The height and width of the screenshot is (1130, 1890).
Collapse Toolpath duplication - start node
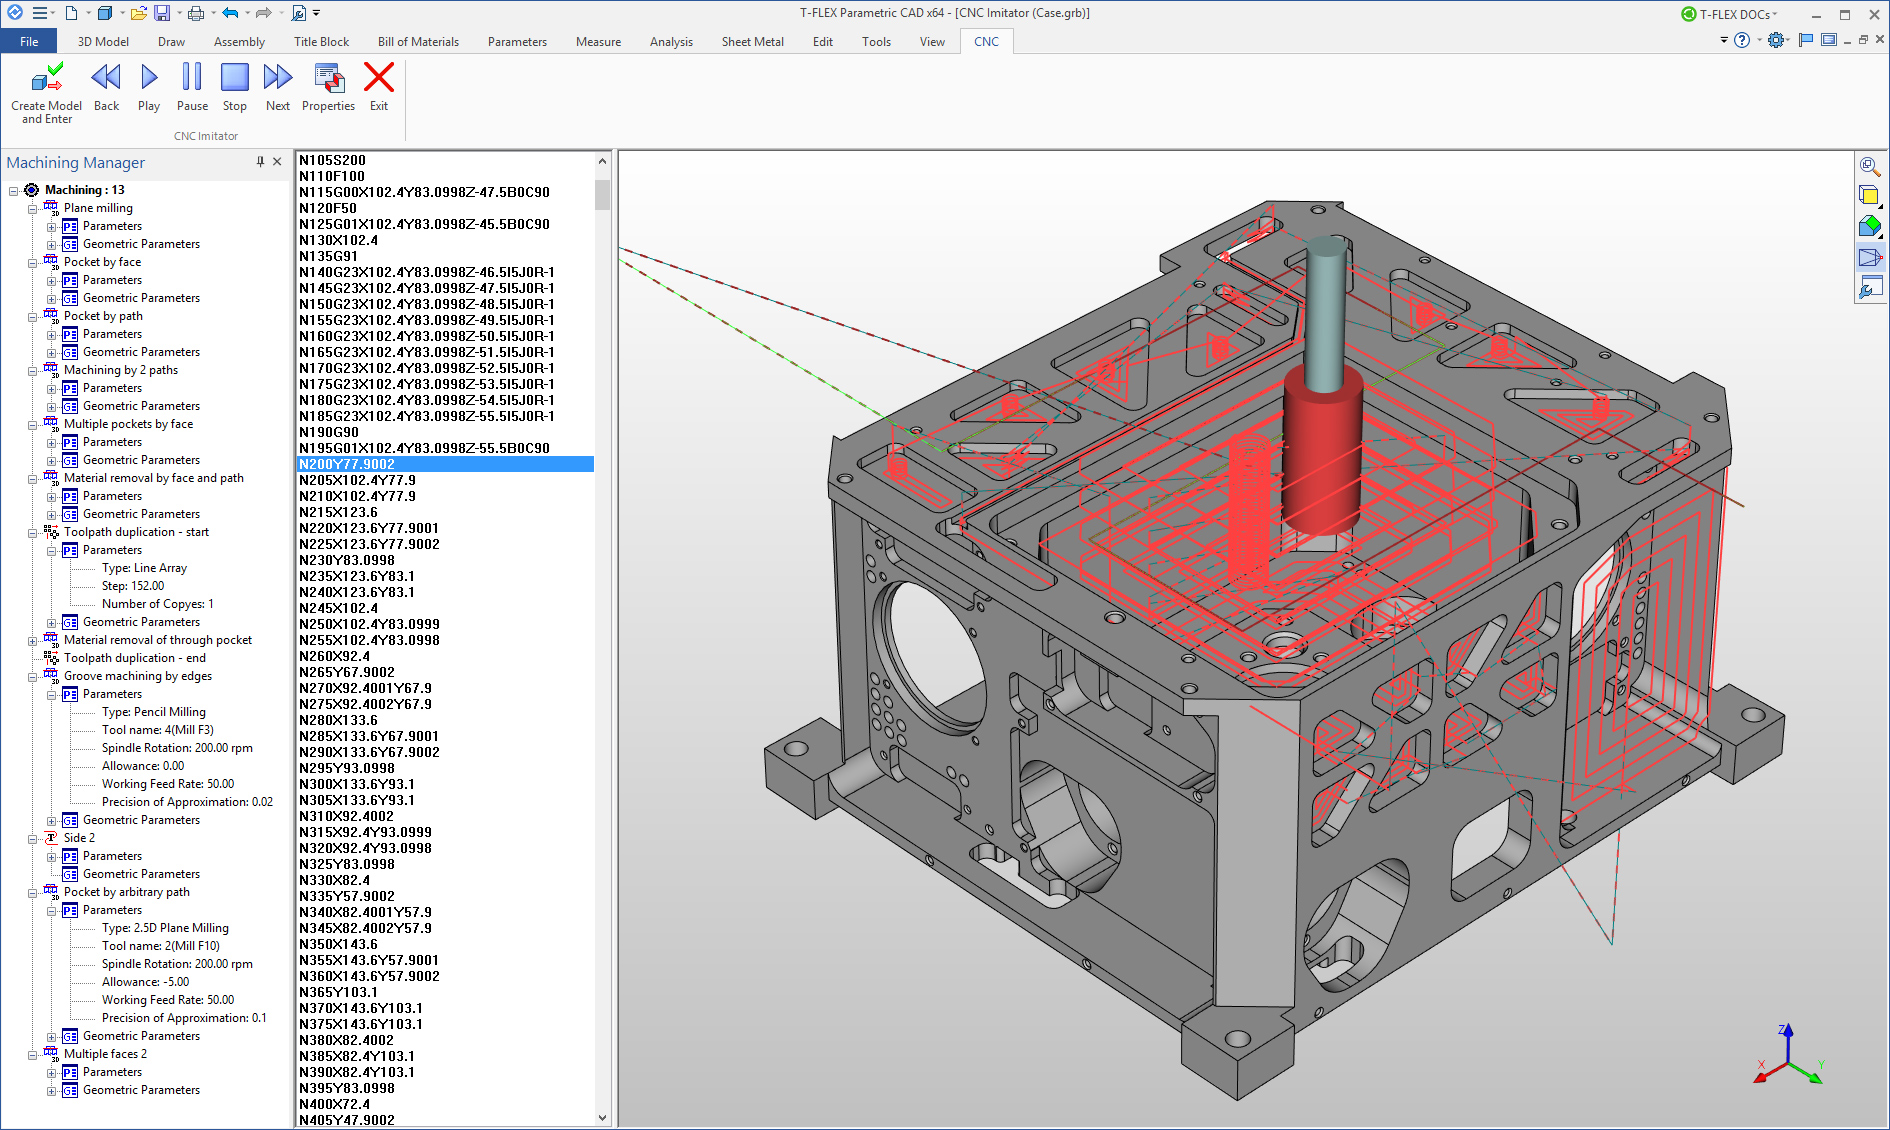[32, 532]
